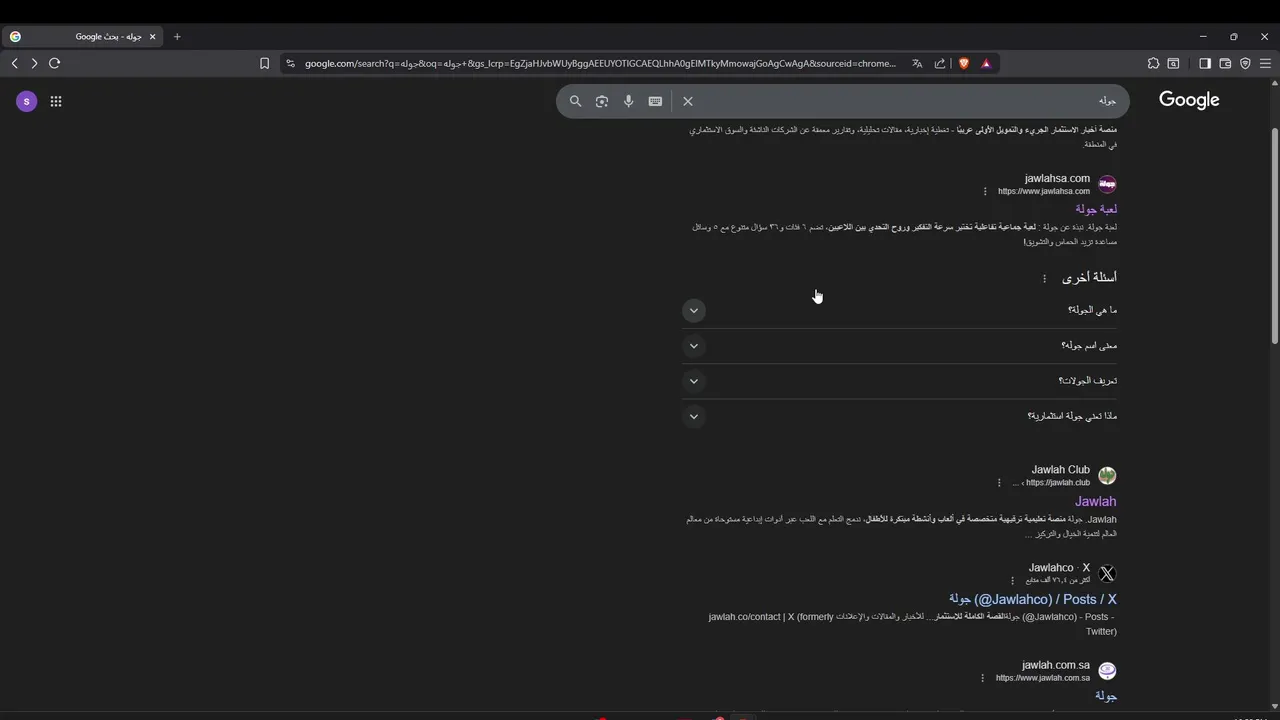The image size is (1280, 720).
Task: Open the translate page icon
Action: [917, 63]
